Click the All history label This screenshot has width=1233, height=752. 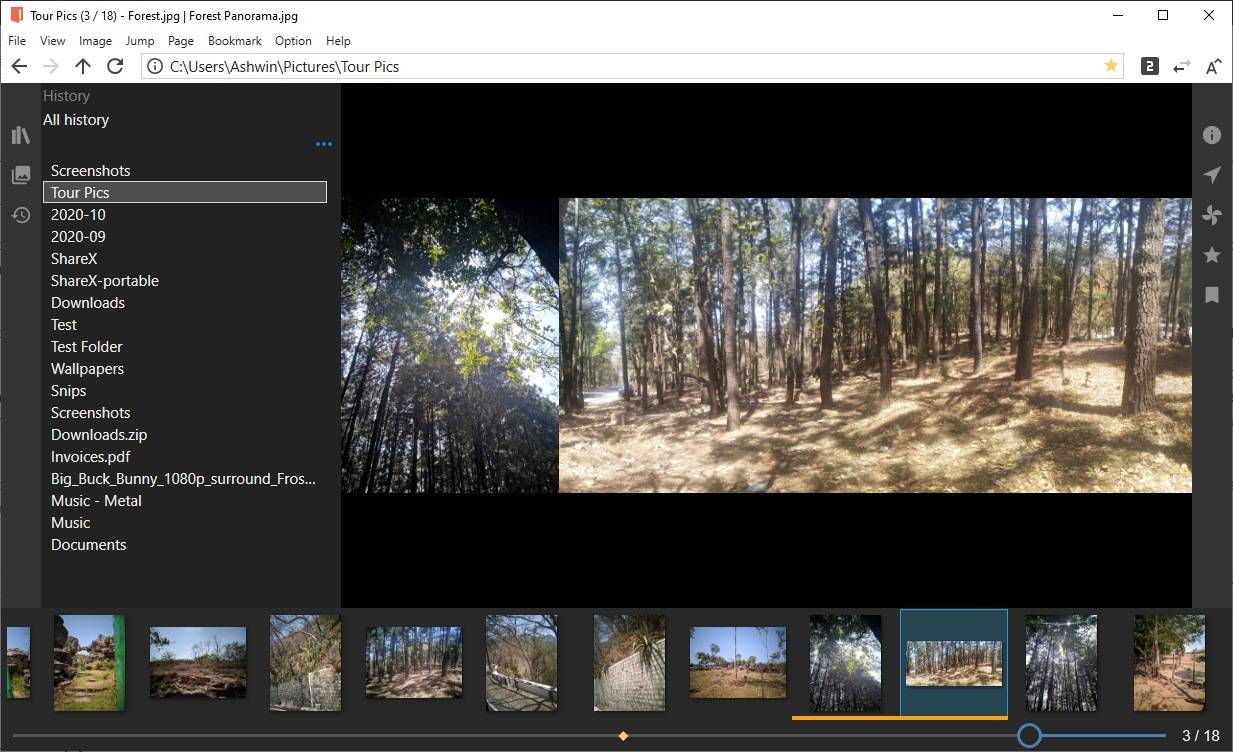(76, 120)
